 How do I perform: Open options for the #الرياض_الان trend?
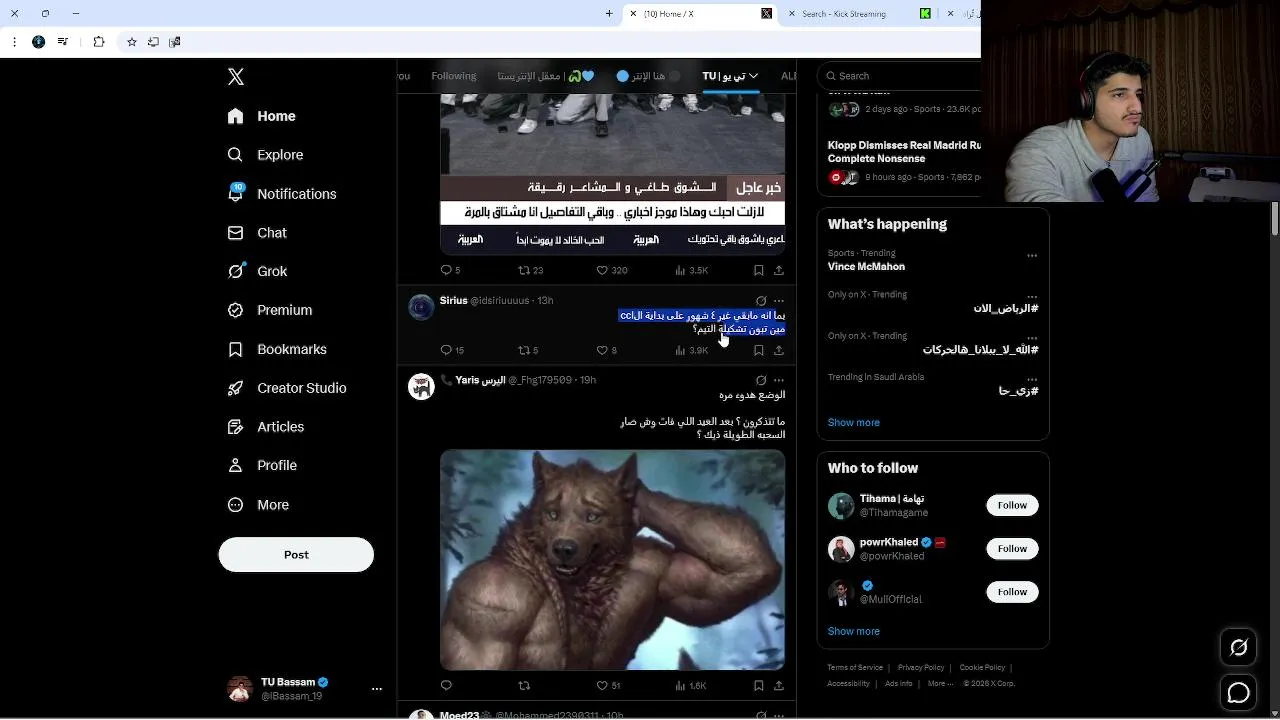tap(1032, 297)
